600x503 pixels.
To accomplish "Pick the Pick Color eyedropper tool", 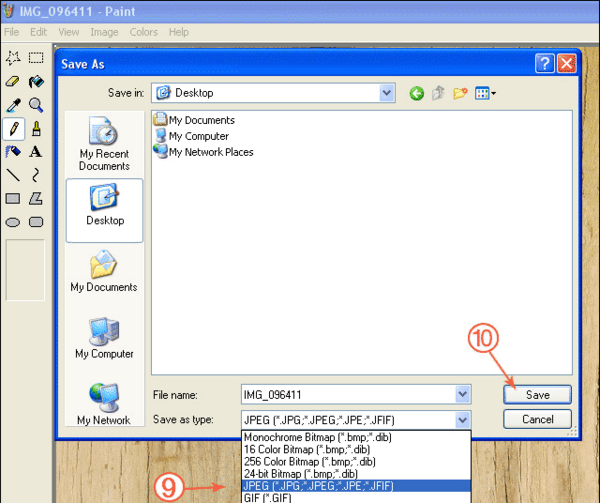I will (x=13, y=105).
